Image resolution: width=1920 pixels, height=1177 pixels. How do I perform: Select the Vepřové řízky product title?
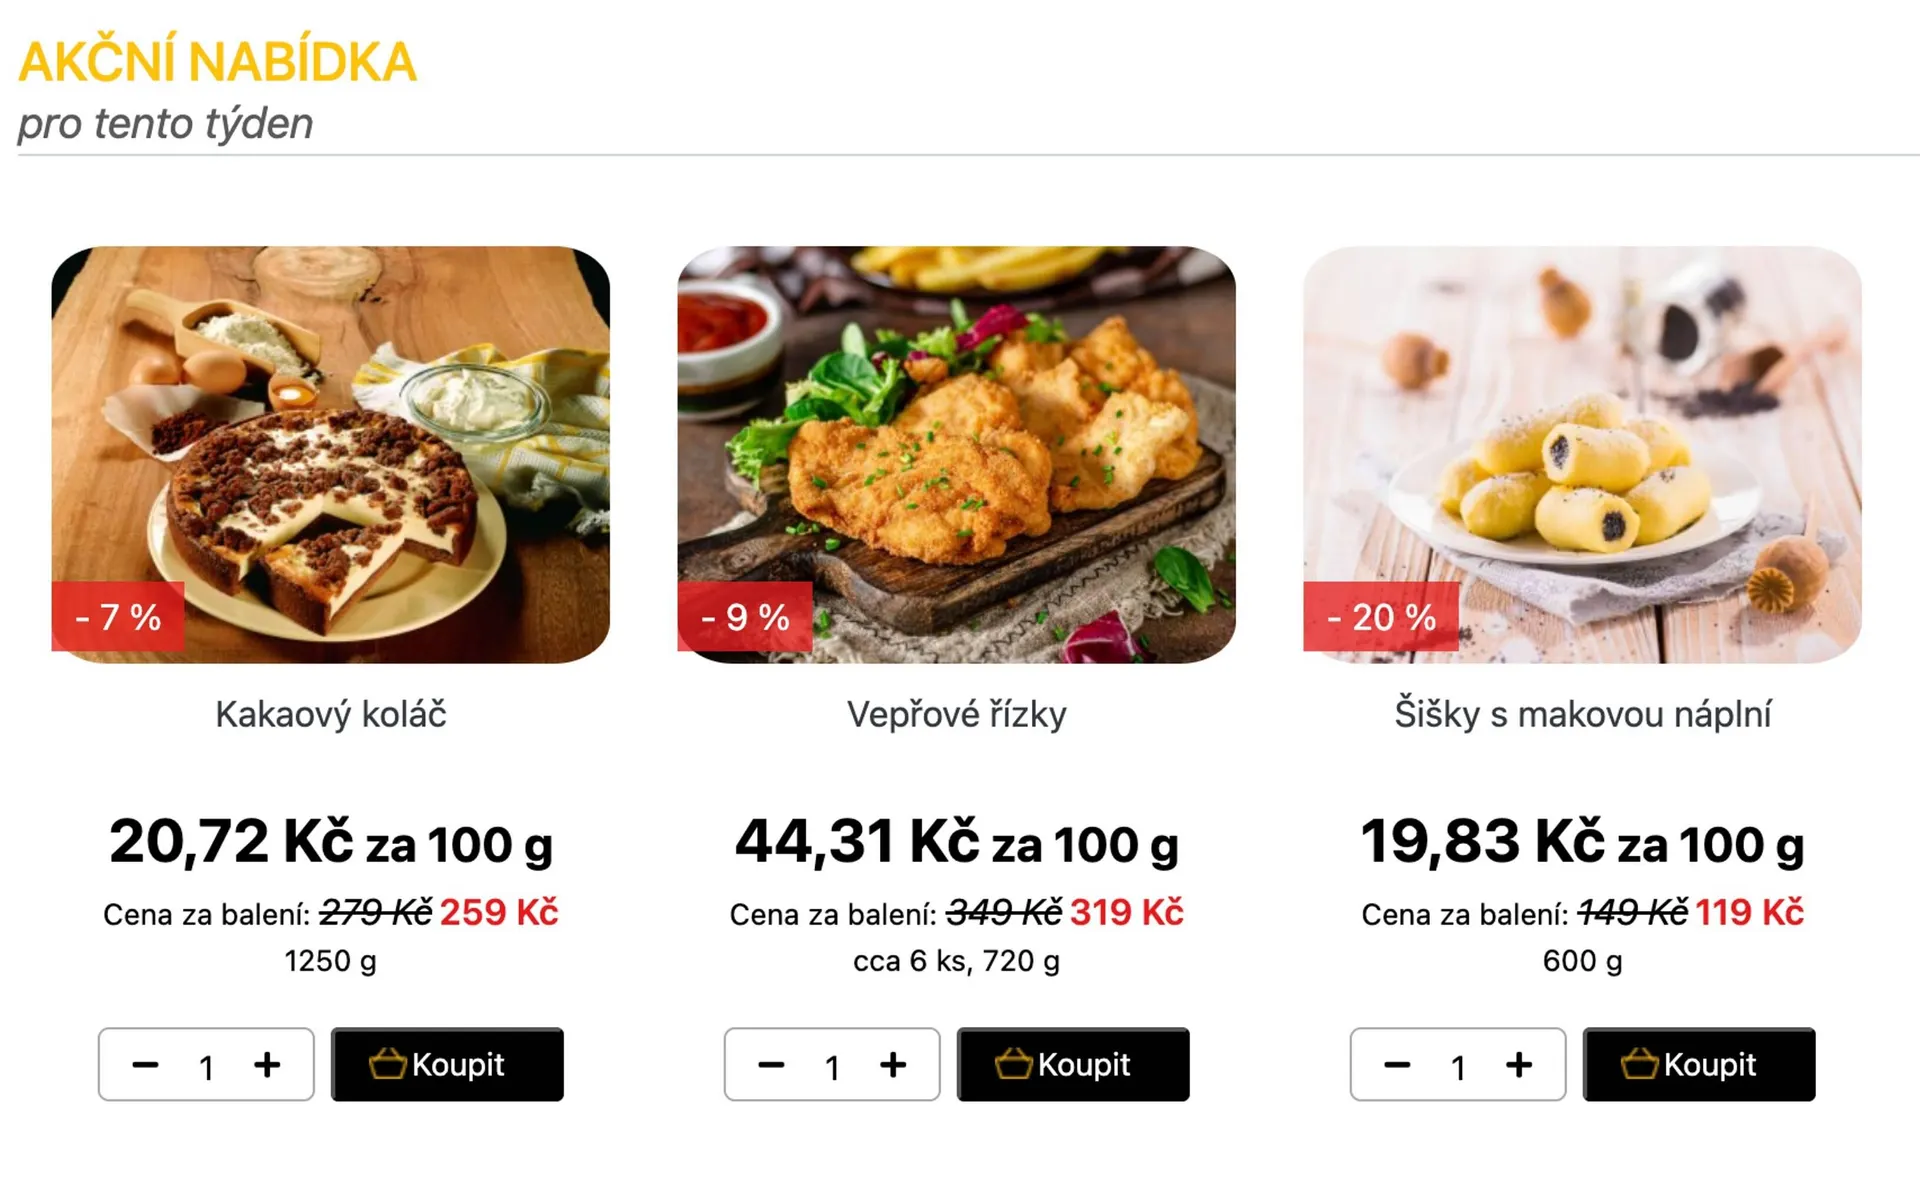(x=956, y=715)
